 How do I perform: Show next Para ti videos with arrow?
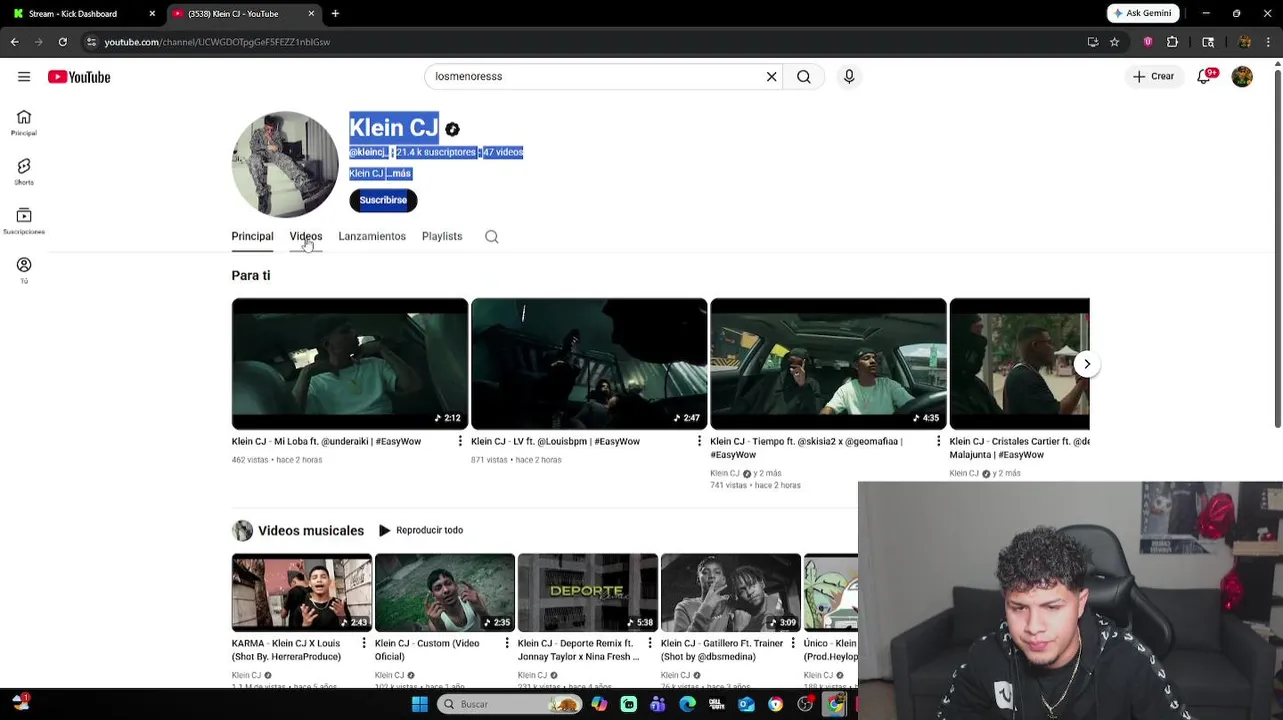[1087, 364]
